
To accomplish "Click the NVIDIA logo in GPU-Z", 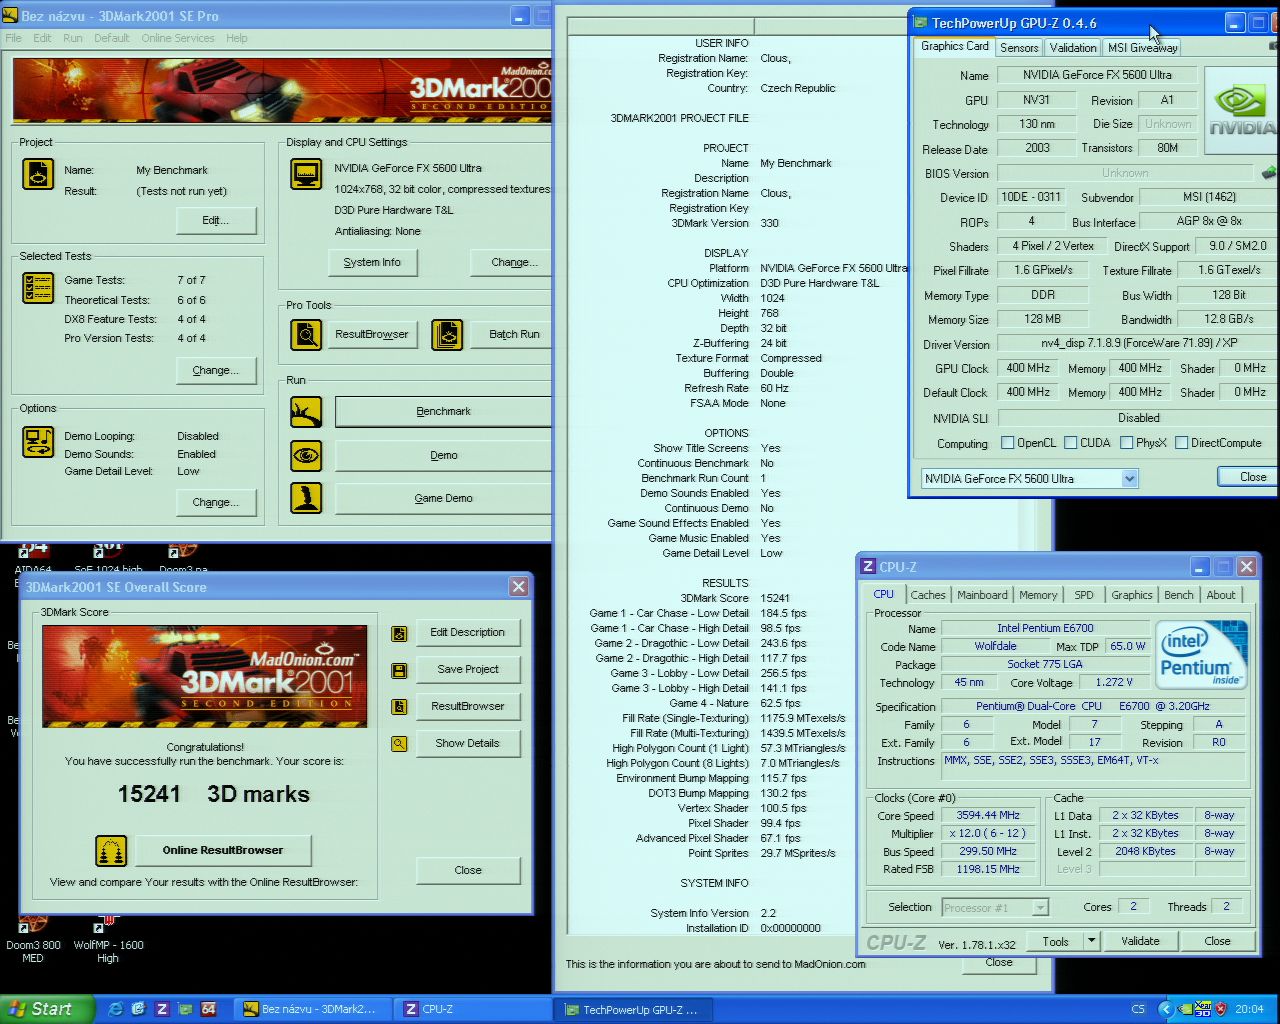I will (x=1242, y=110).
